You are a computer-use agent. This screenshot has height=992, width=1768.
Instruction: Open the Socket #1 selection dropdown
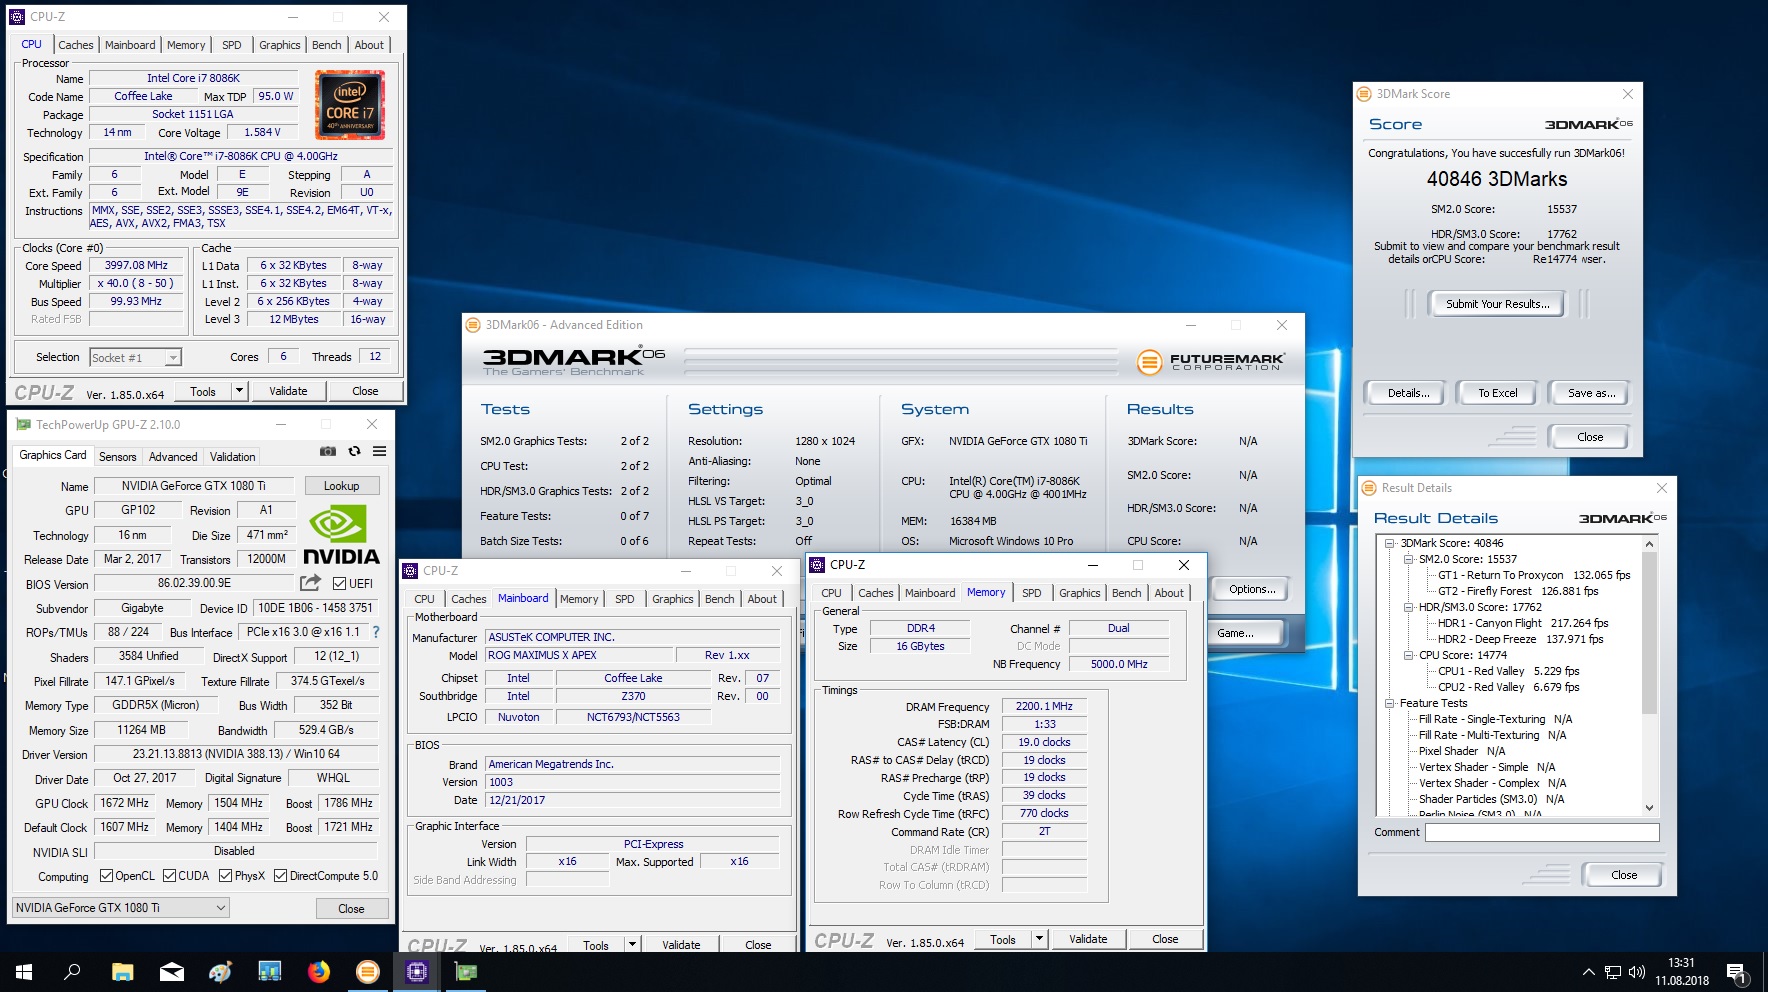(135, 357)
